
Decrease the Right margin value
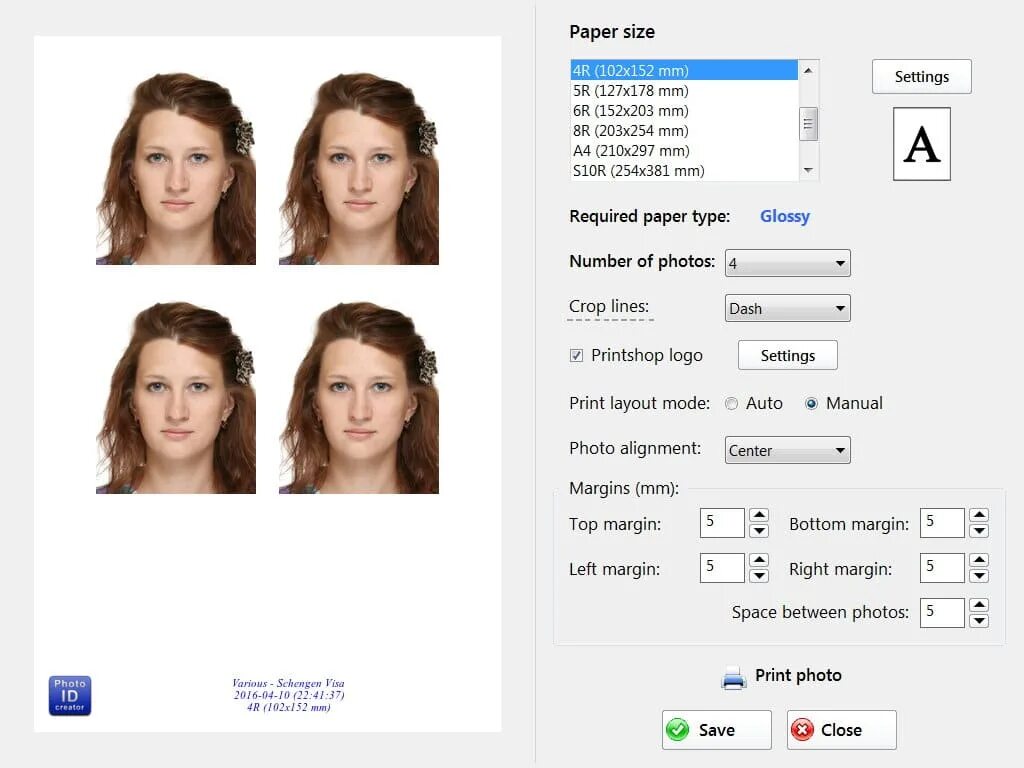click(x=979, y=575)
